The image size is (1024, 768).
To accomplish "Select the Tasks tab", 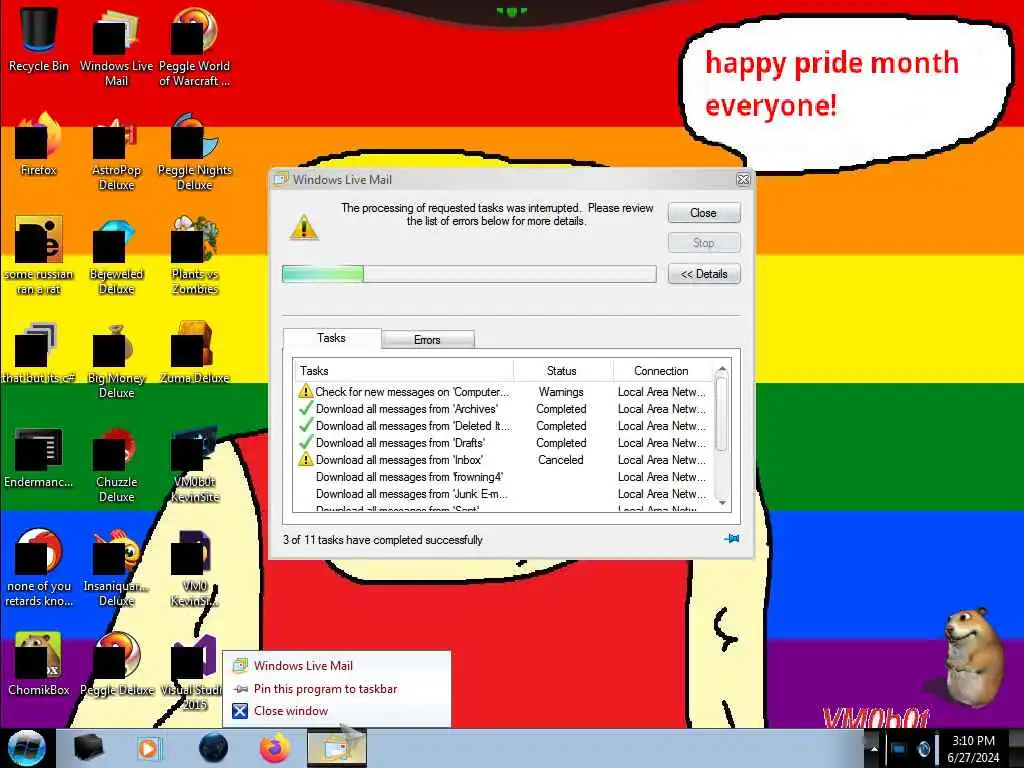I will click(332, 338).
